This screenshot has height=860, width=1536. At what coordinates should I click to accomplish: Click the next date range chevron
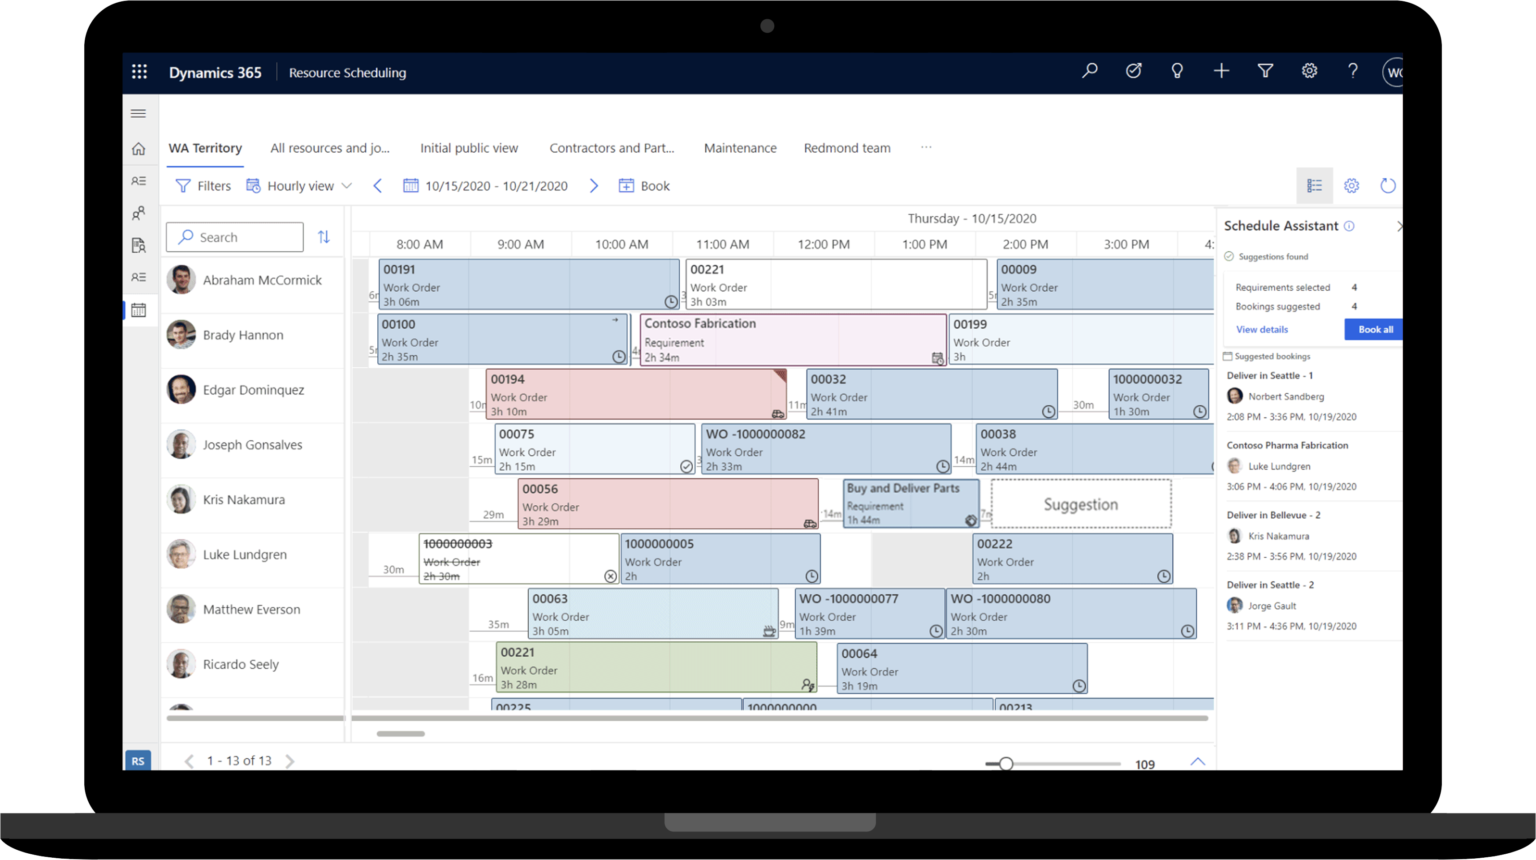(593, 185)
